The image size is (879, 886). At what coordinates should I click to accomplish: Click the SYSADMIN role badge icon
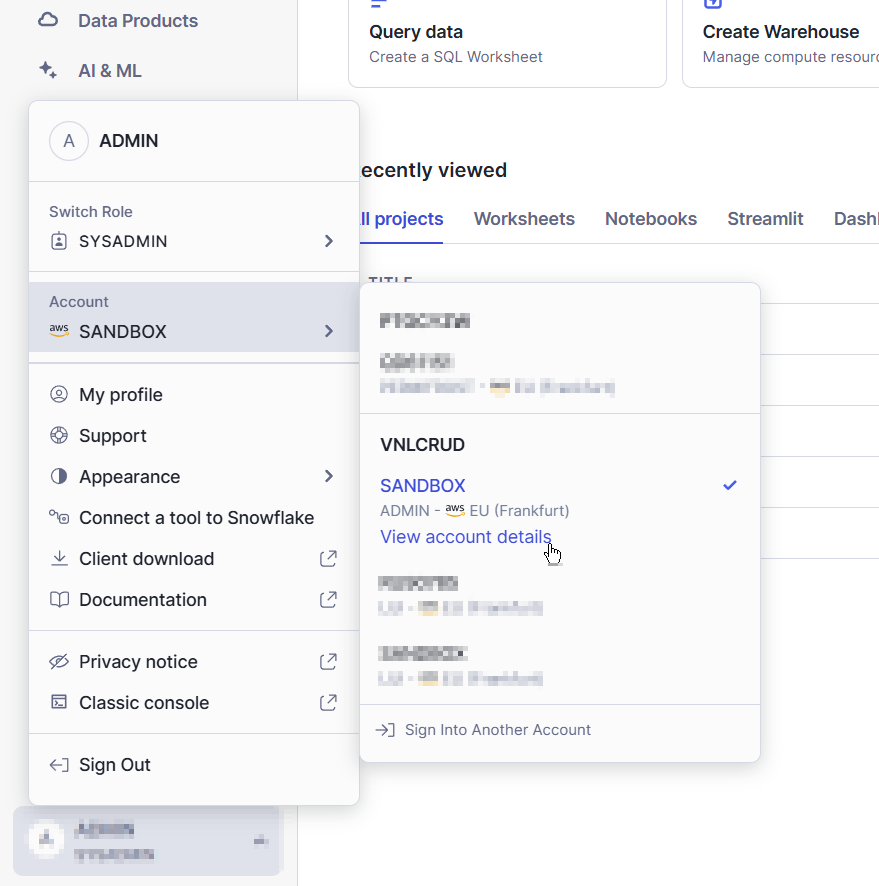coord(59,241)
